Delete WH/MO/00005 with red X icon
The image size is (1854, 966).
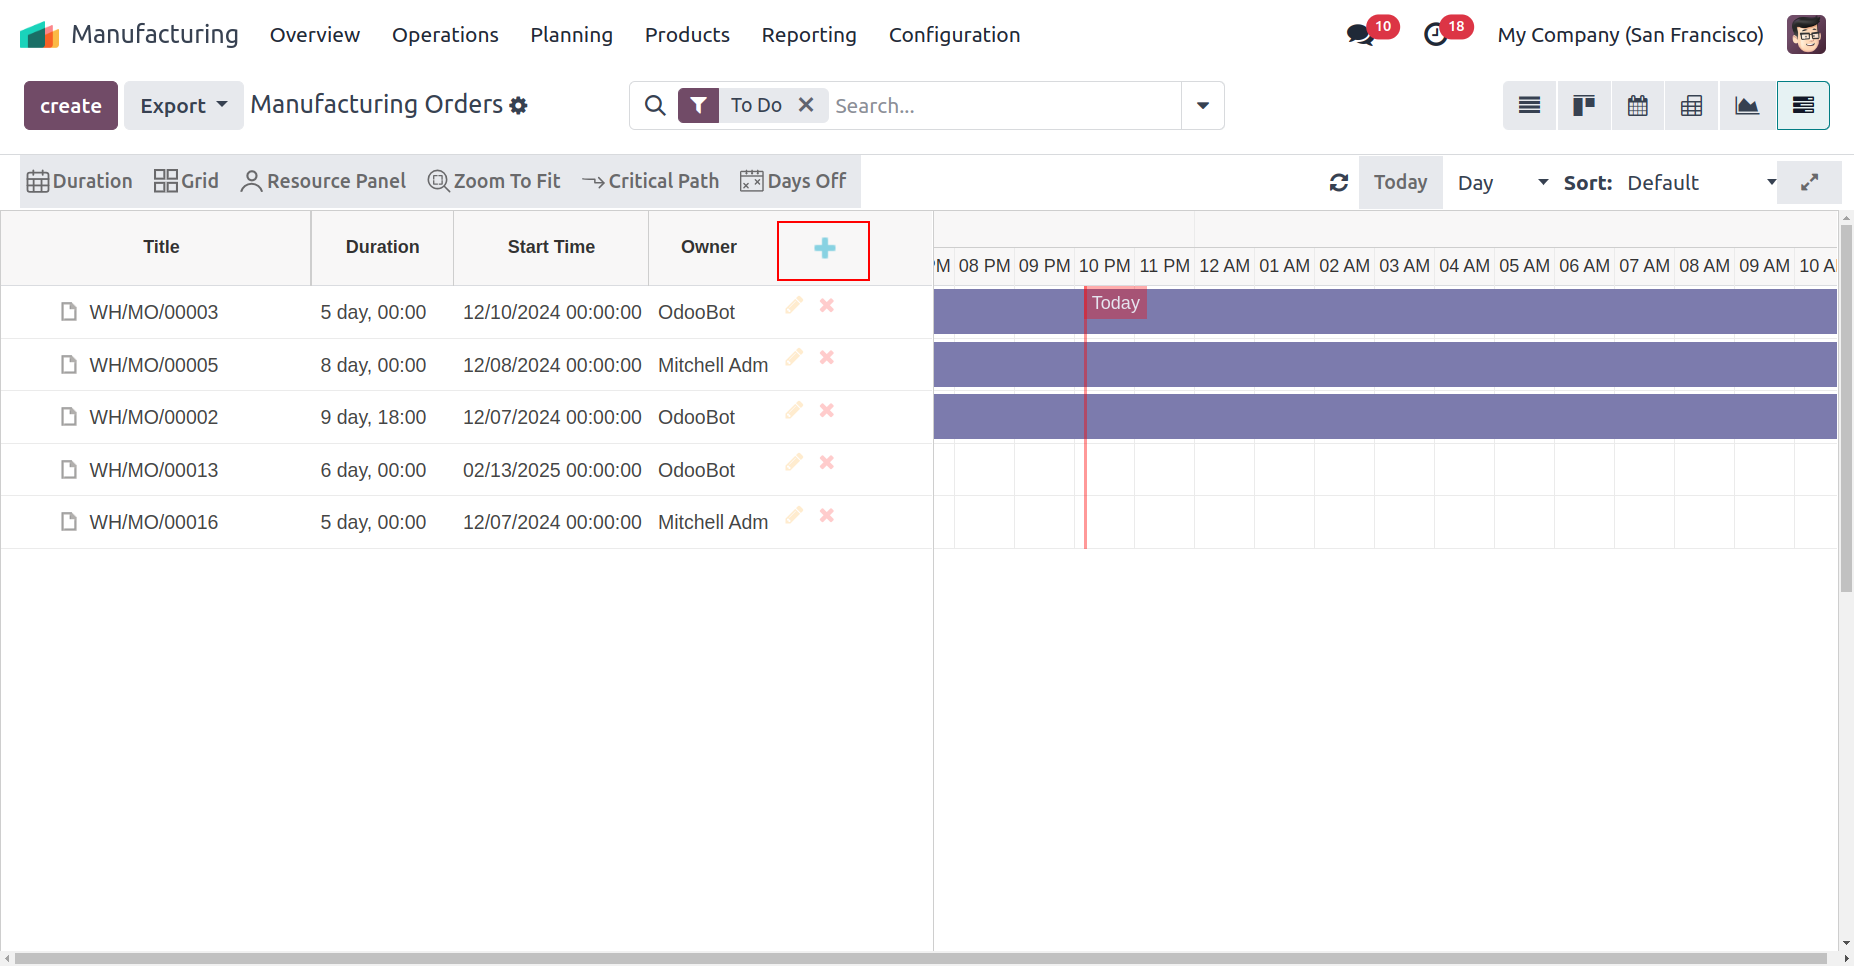pyautogui.click(x=827, y=358)
